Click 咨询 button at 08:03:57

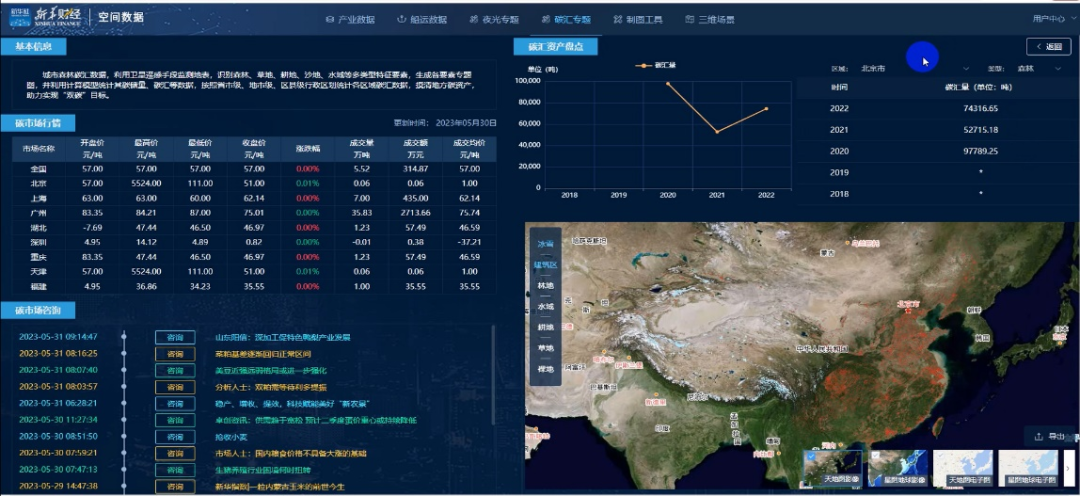pos(175,387)
